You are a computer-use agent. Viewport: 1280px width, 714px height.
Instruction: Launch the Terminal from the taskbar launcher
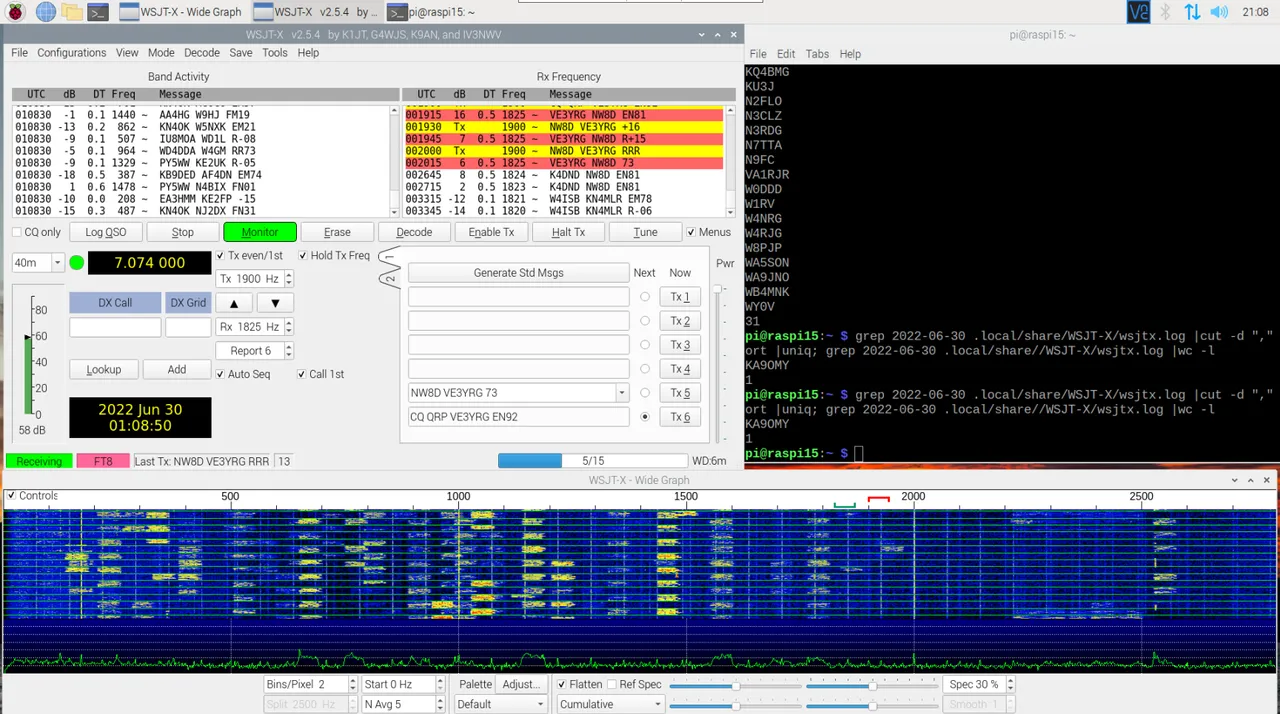click(x=98, y=12)
